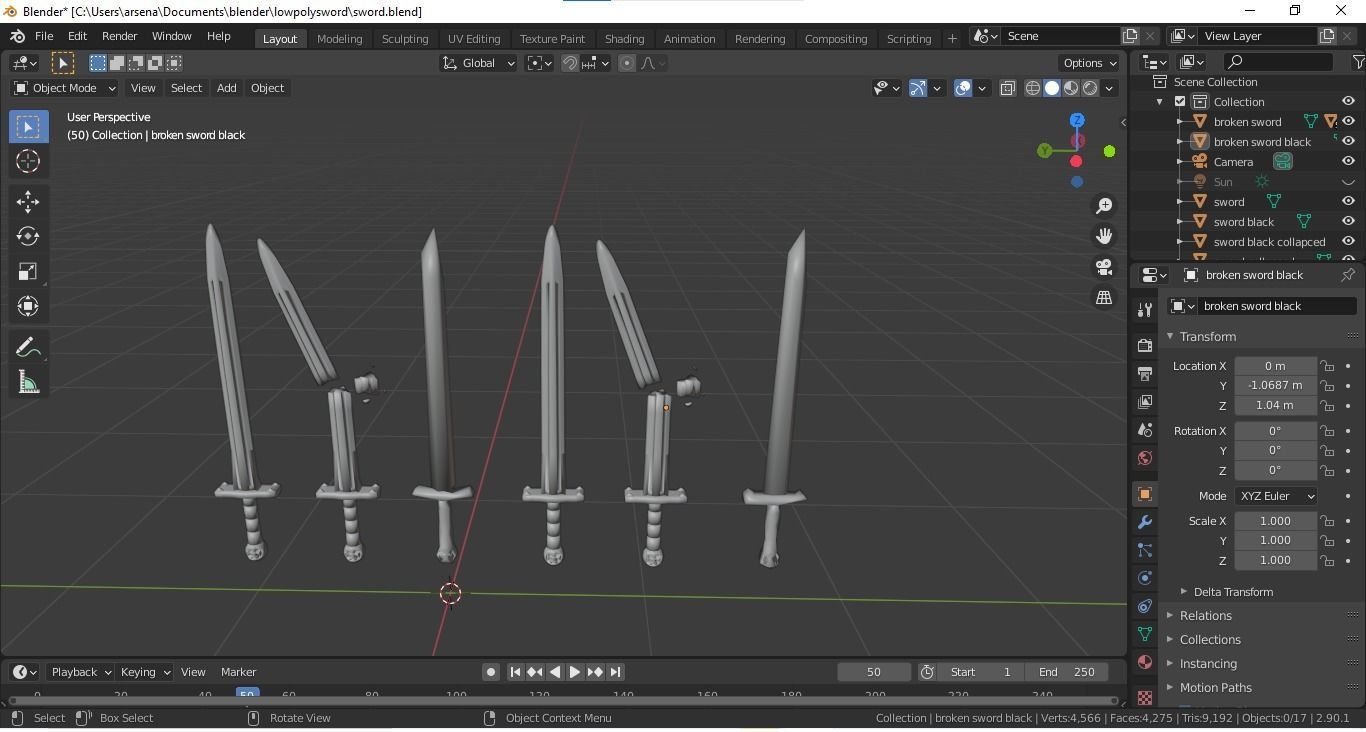
Task: Open the Global transform orientation dropdown
Action: click(478, 63)
